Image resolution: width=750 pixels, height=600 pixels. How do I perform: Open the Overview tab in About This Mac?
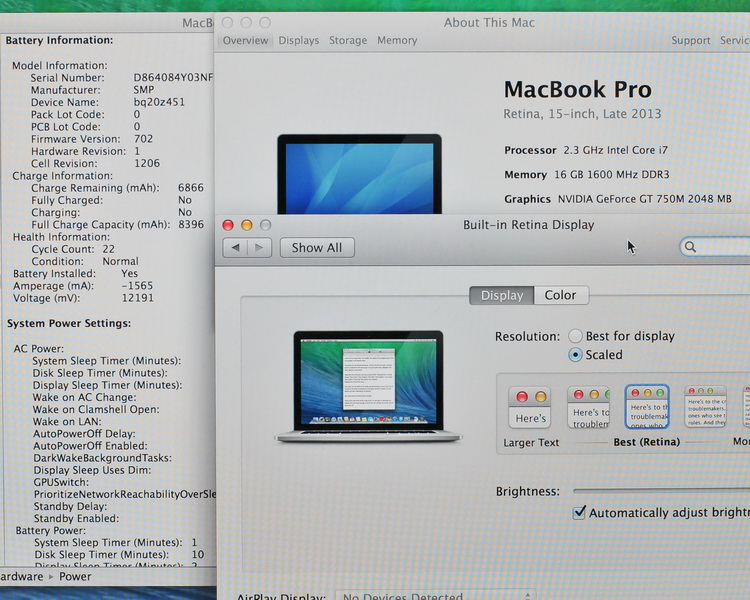245,40
